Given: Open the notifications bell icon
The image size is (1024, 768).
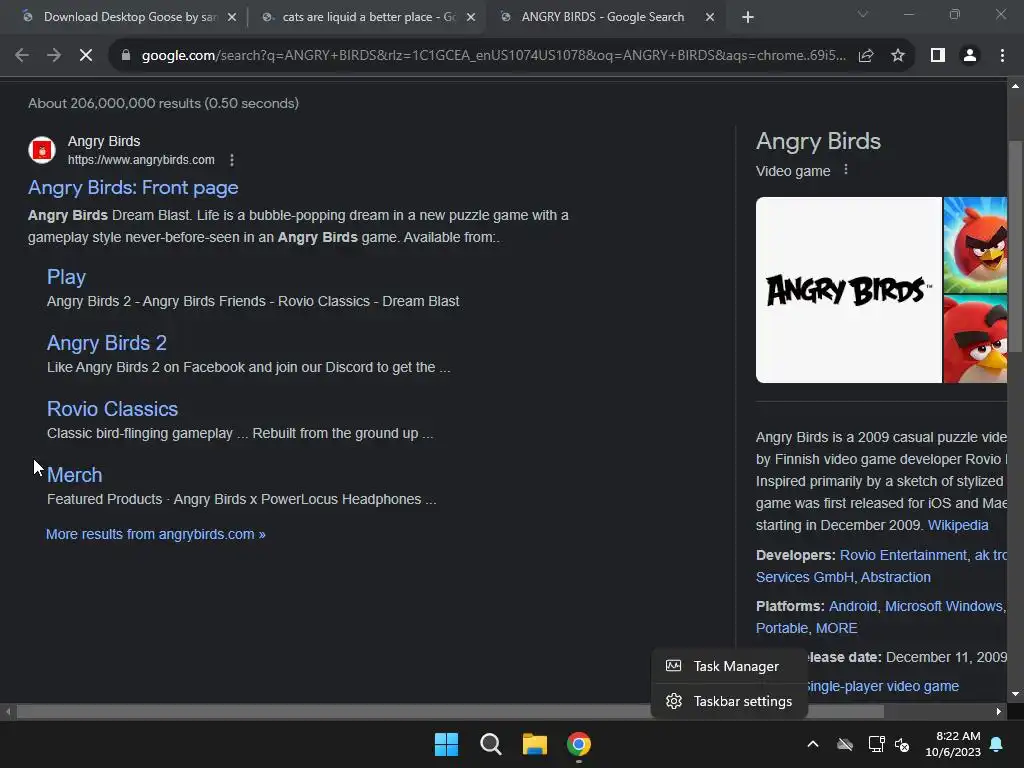Looking at the screenshot, I should coord(997,744).
